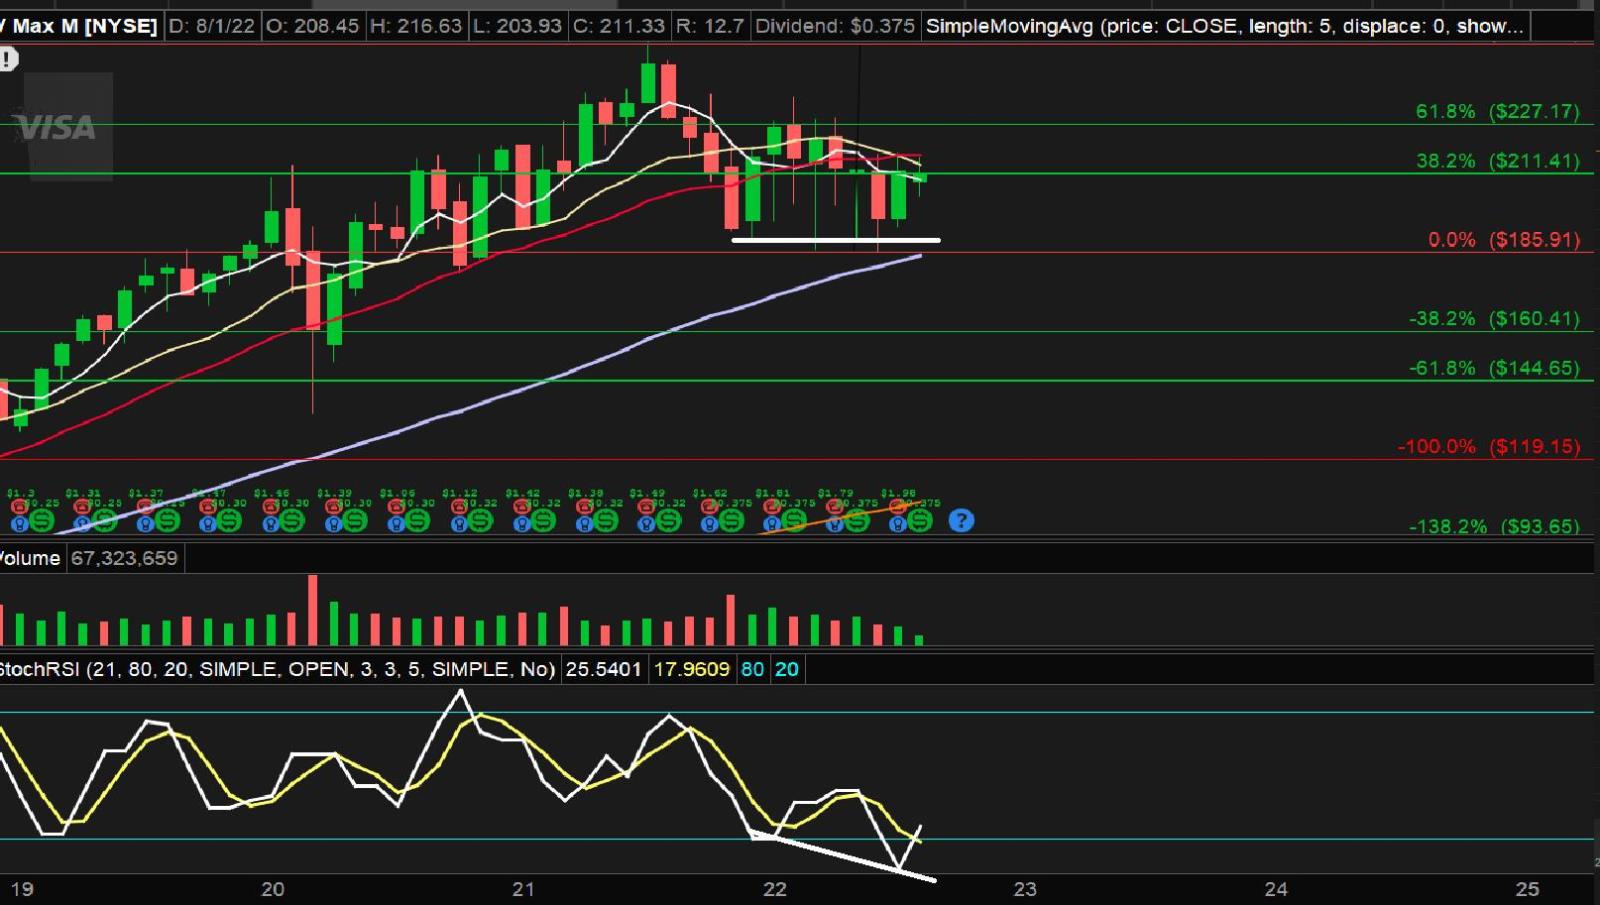Click the oversold level value 20

[787, 669]
